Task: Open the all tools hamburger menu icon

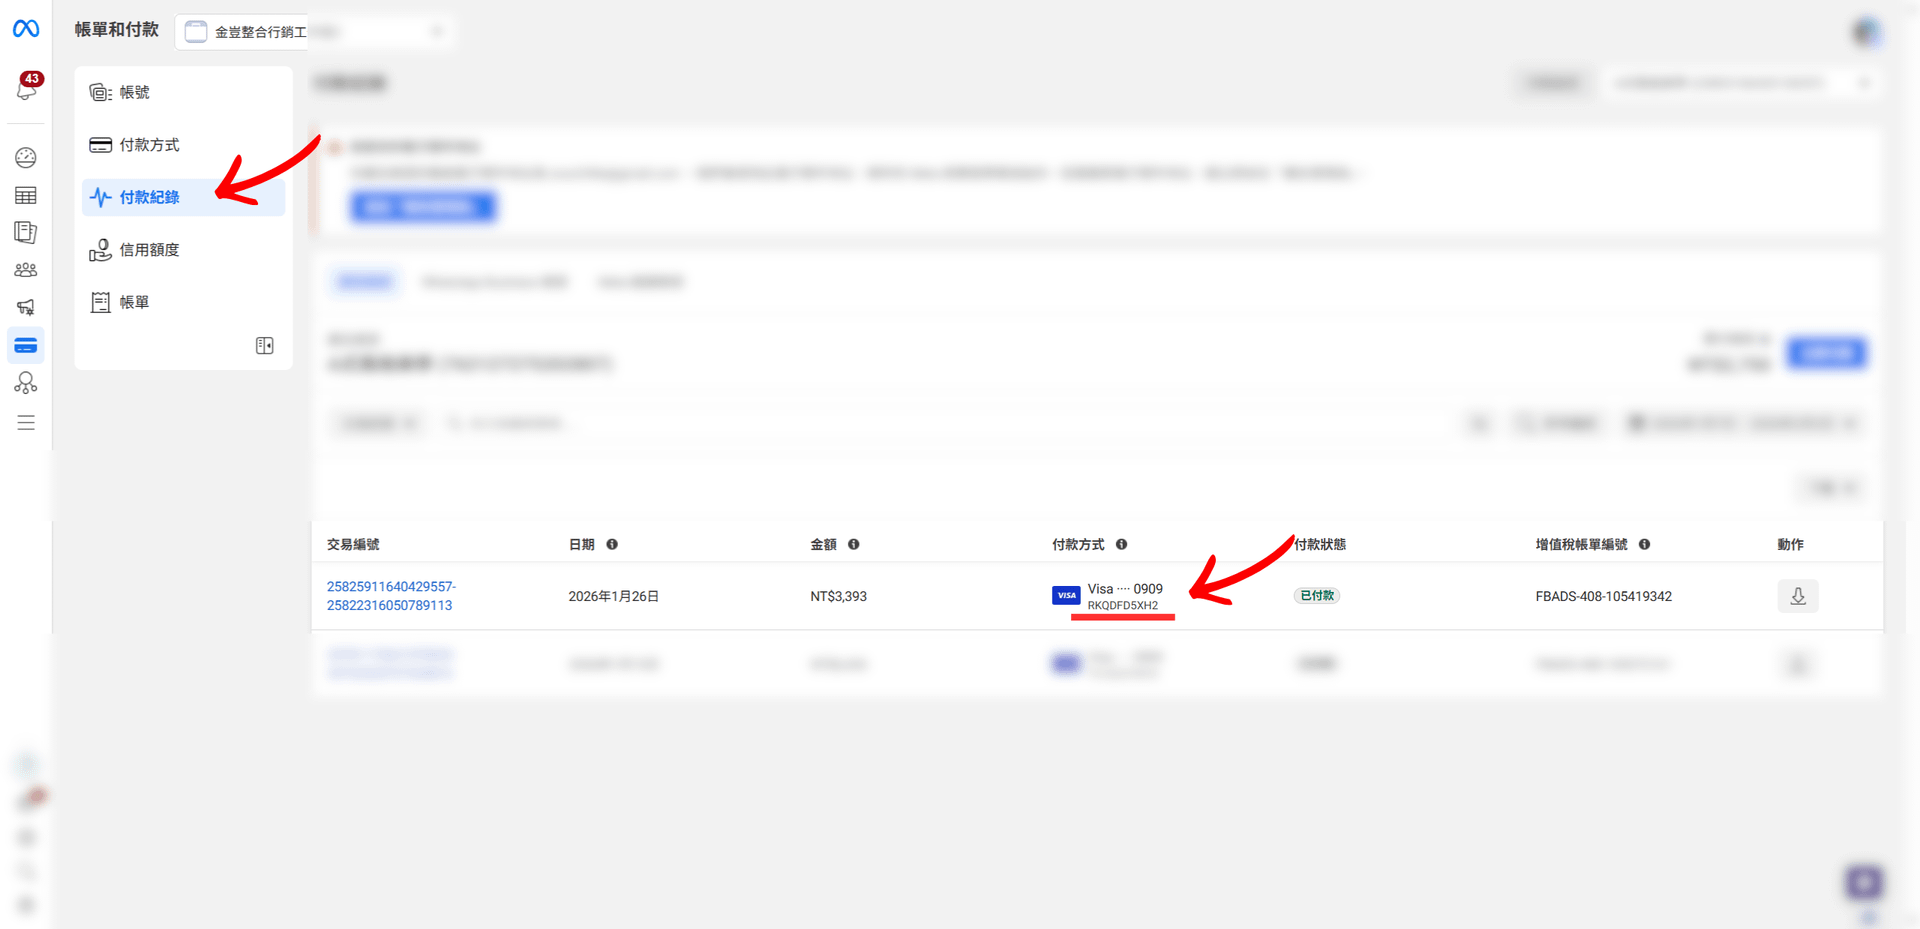Action: [26, 423]
